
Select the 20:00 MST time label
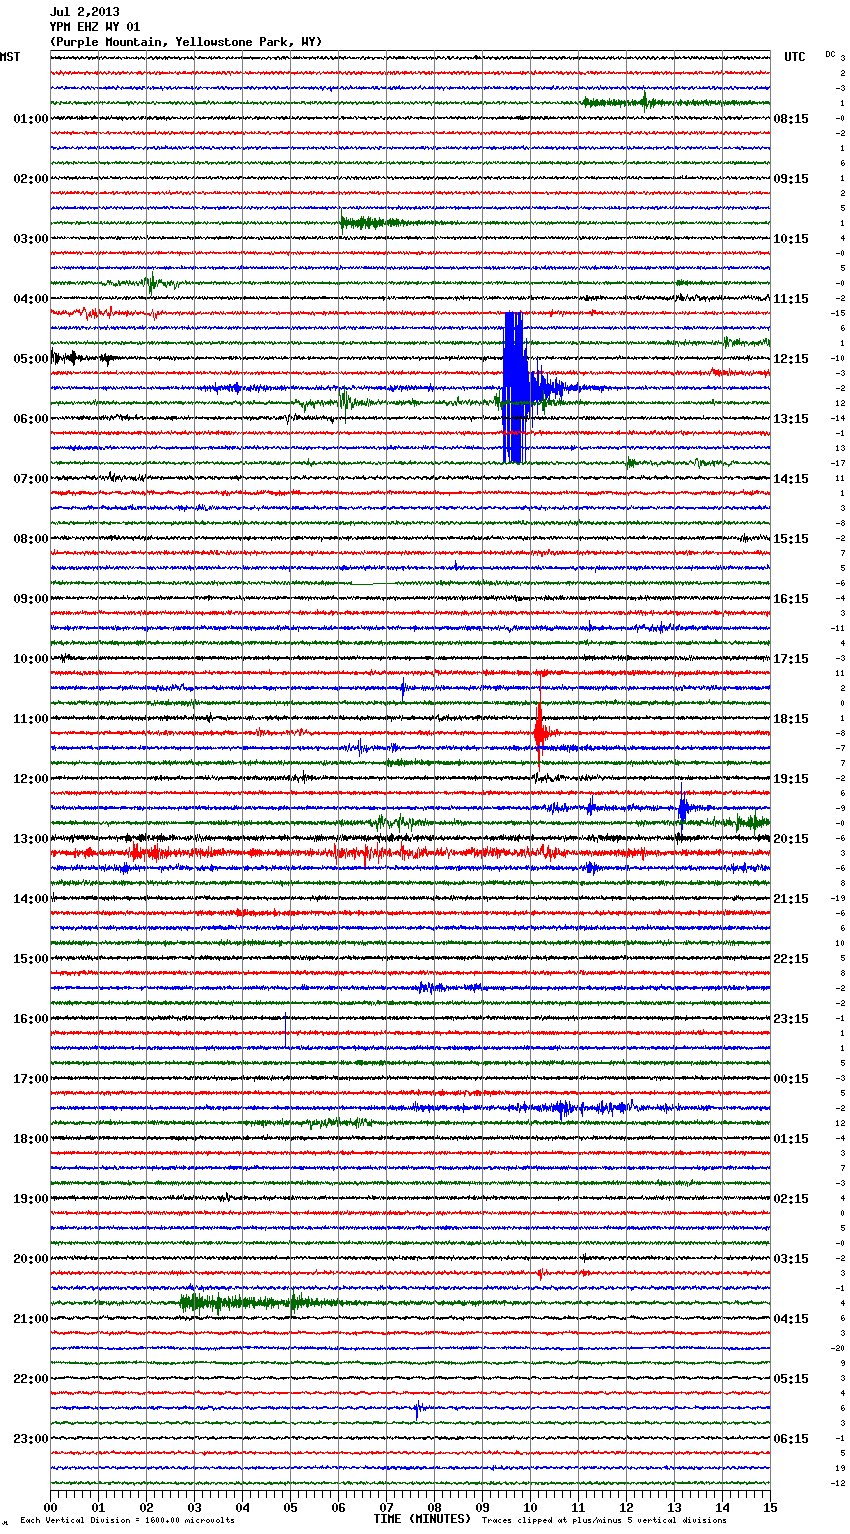pyautogui.click(x=31, y=1259)
